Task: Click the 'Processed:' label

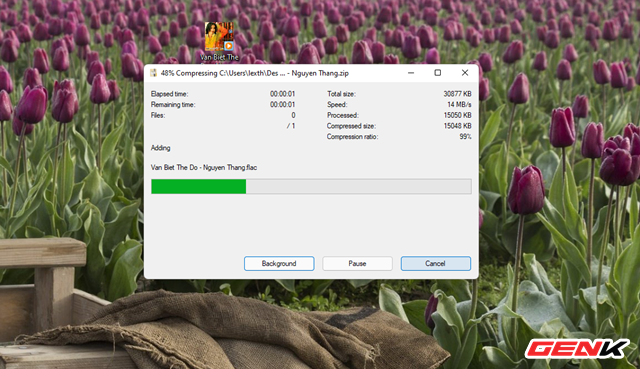Action: 342,115
